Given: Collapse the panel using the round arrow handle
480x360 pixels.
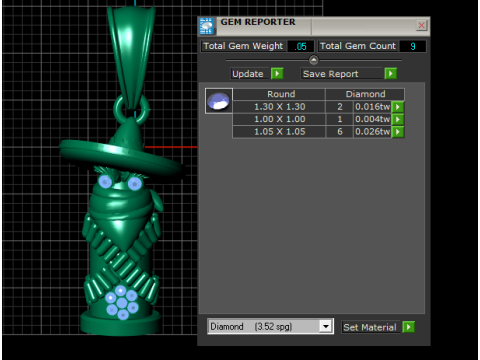Looking at the screenshot, I should 314,60.
